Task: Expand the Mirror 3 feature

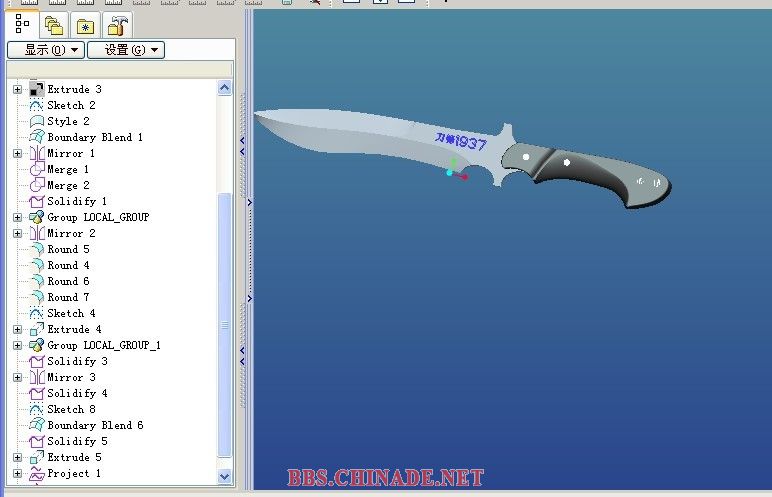Action: pyautogui.click(x=18, y=377)
